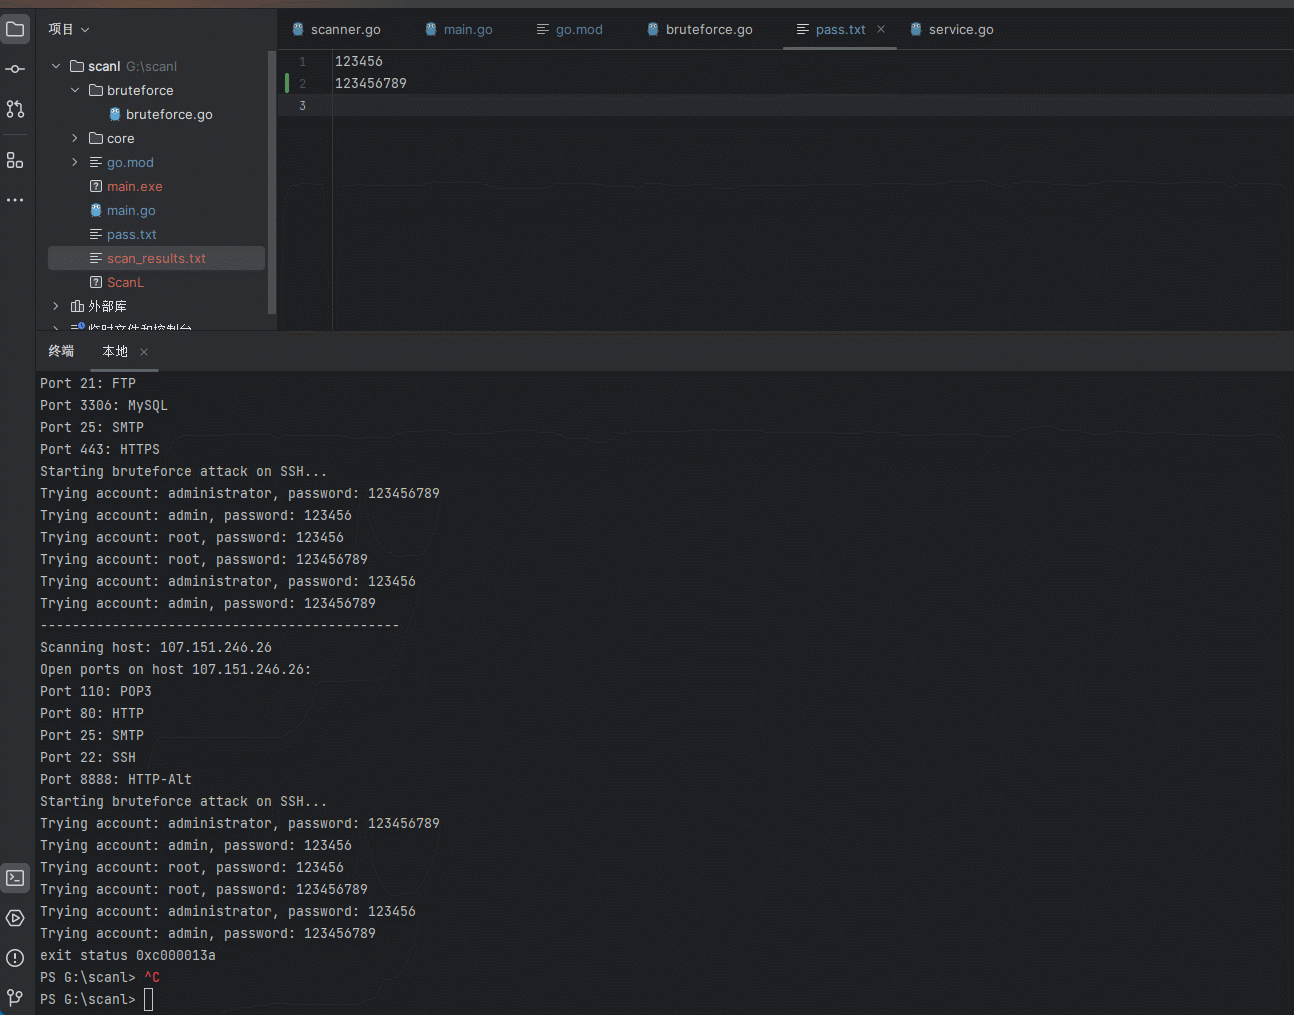Switch to the scanner.go editor tab
Viewport: 1294px width, 1015px height.
point(345,29)
